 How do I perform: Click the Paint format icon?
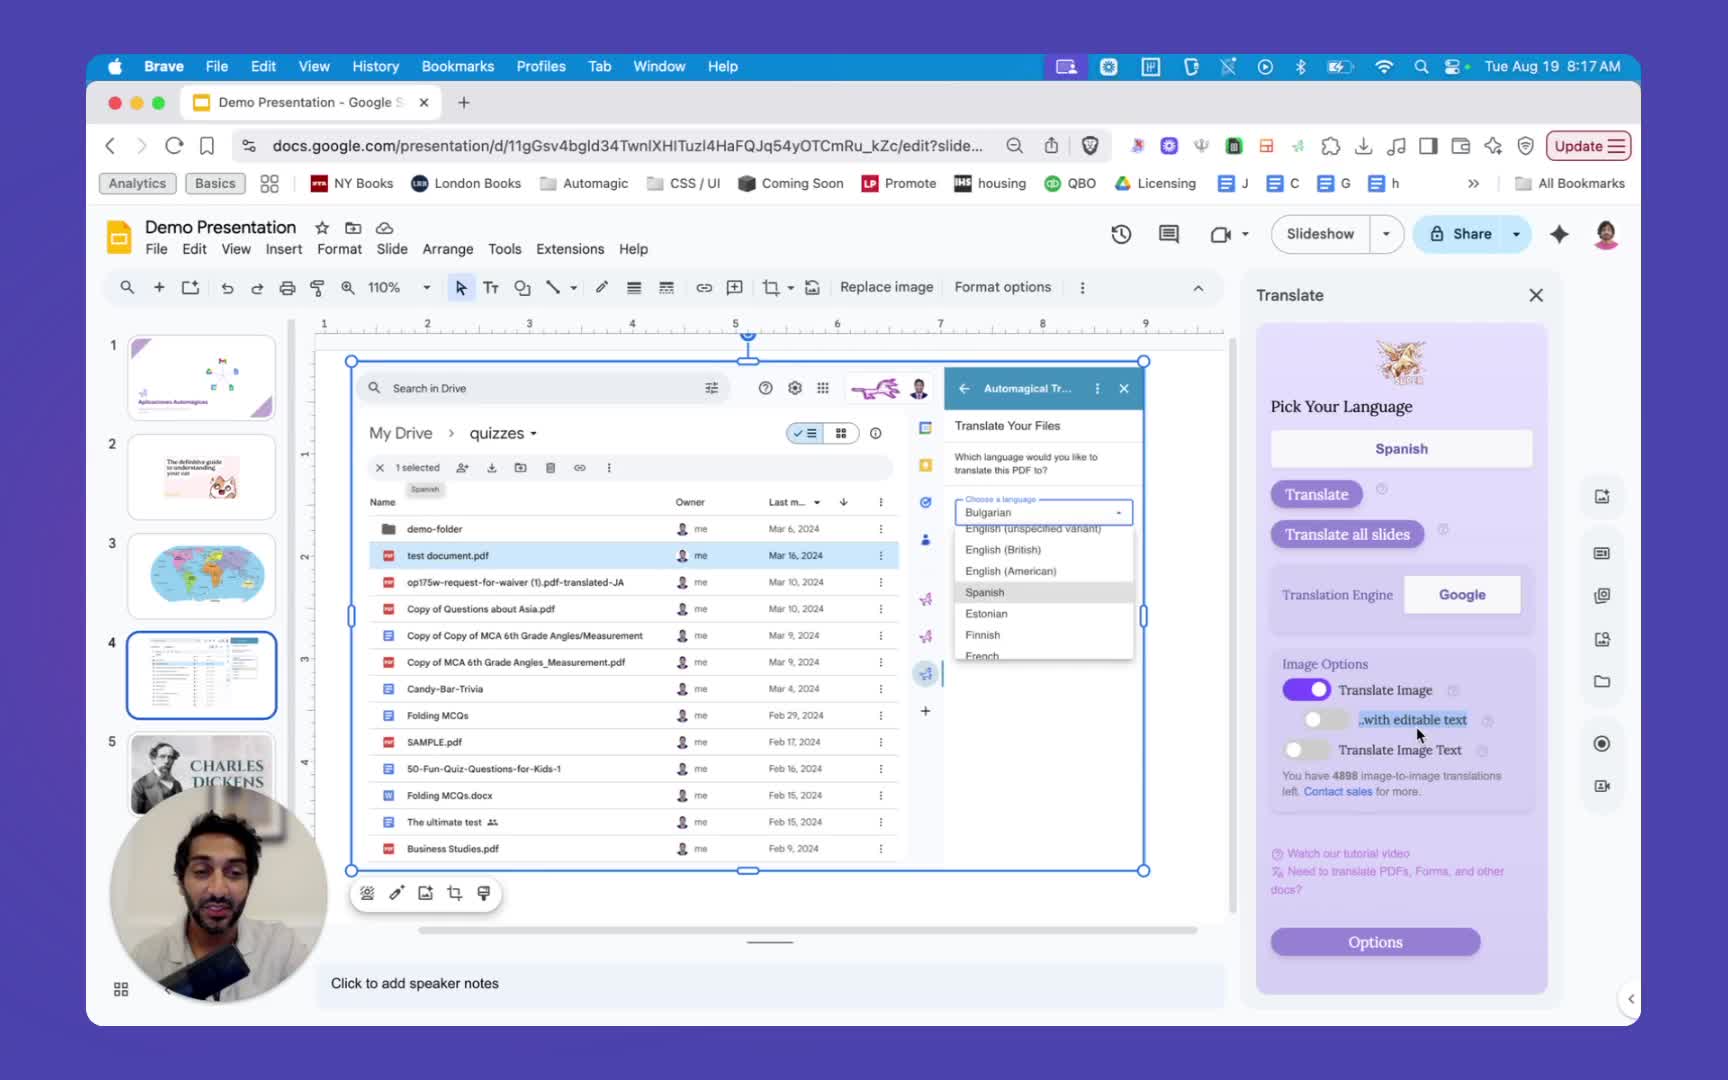click(317, 288)
